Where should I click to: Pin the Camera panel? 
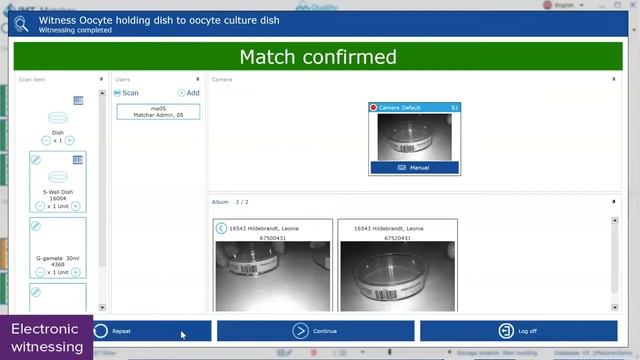point(613,79)
